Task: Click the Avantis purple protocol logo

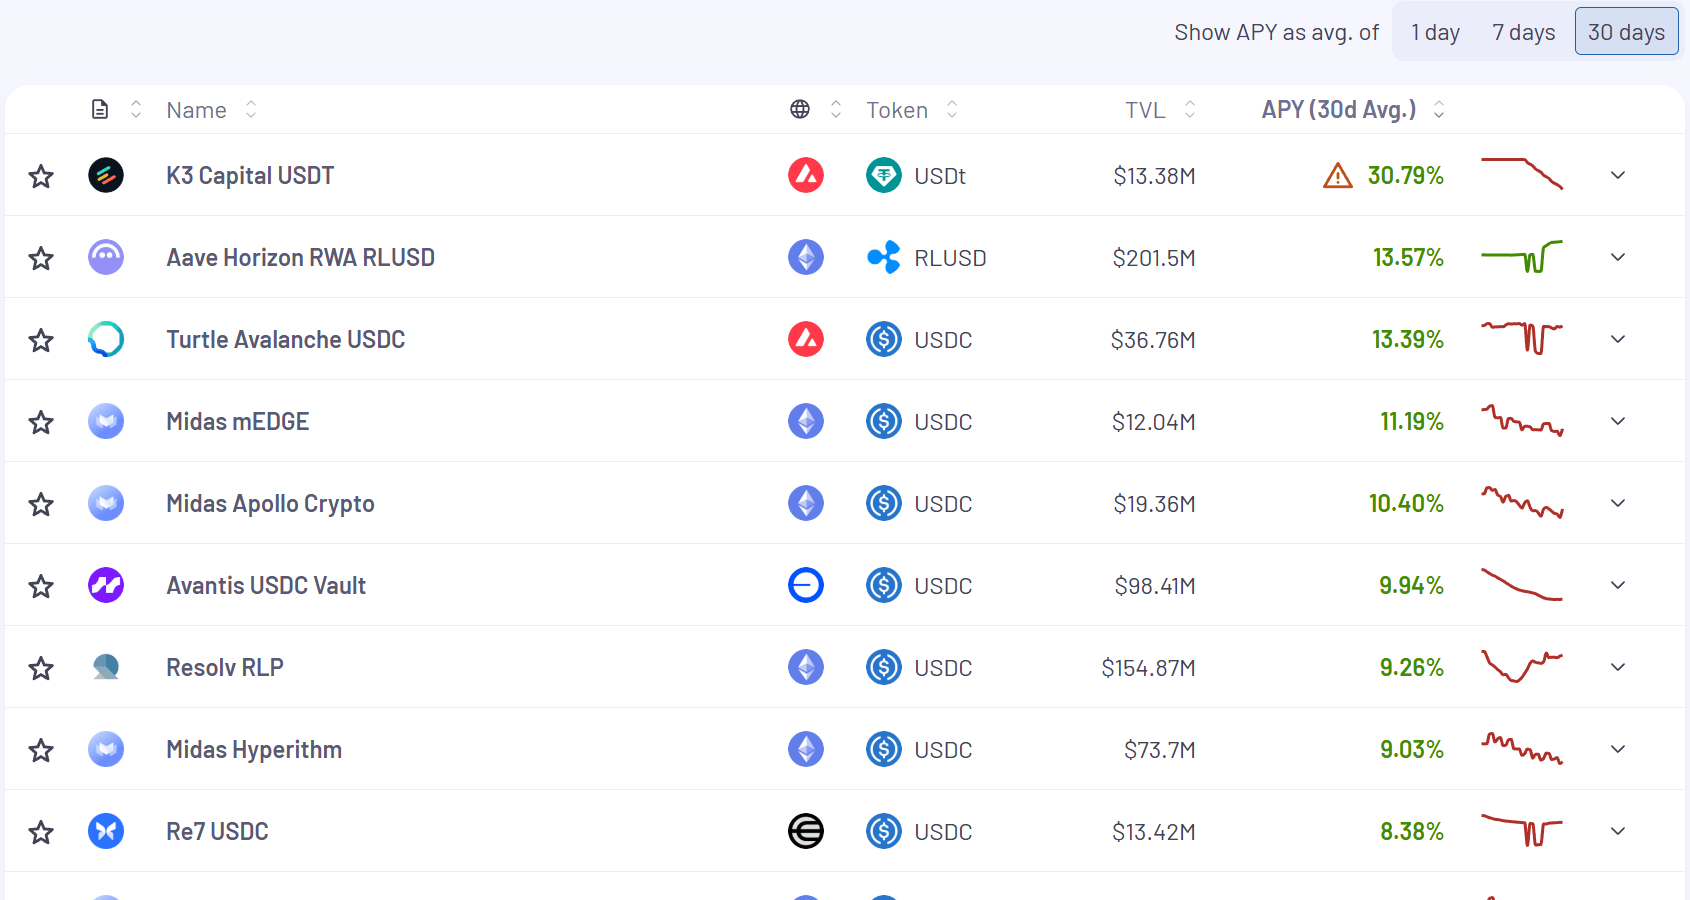Action: coord(106,586)
